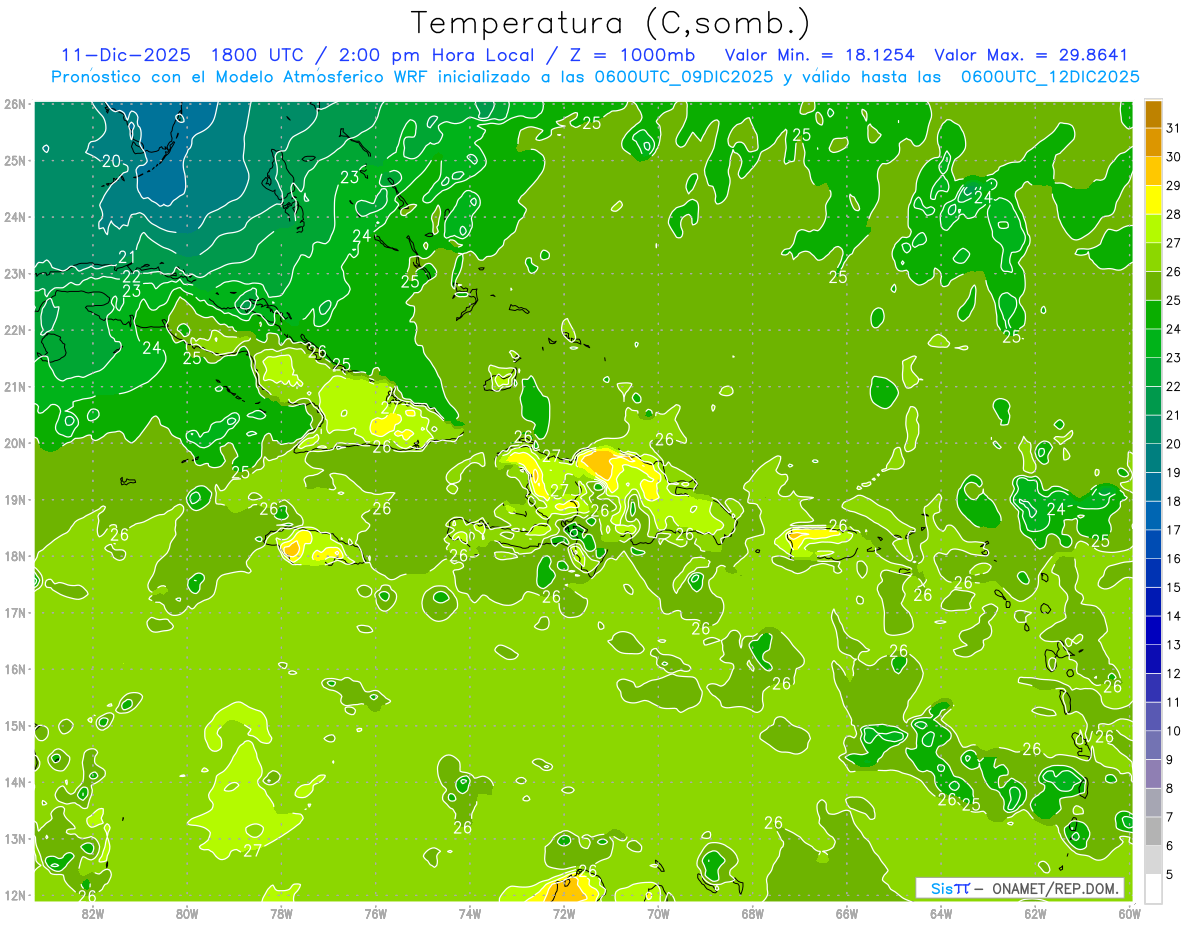Image resolution: width=1200 pixels, height=927 pixels.
Task: Click the 'Valor Max. = 29.8641' text
Action: (1030, 55)
